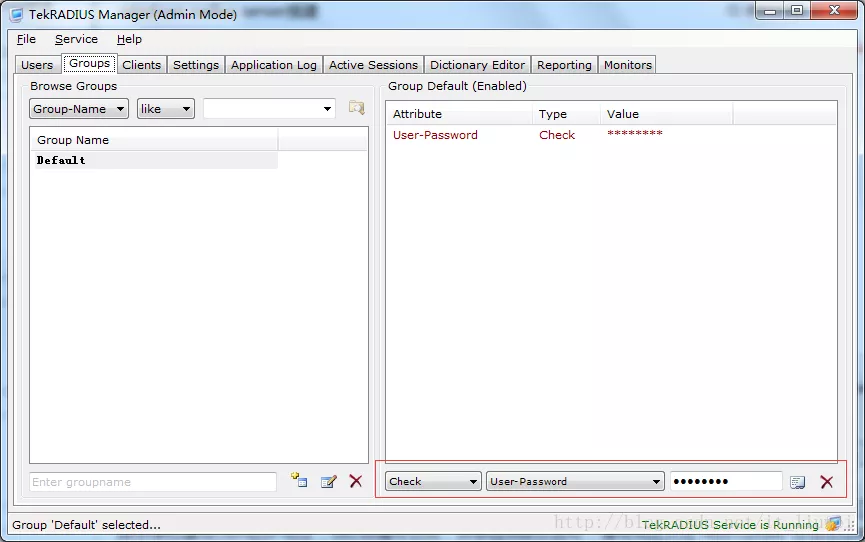This screenshot has width=865, height=542.
Task: Select the Default group in list
Action: click(x=61, y=160)
